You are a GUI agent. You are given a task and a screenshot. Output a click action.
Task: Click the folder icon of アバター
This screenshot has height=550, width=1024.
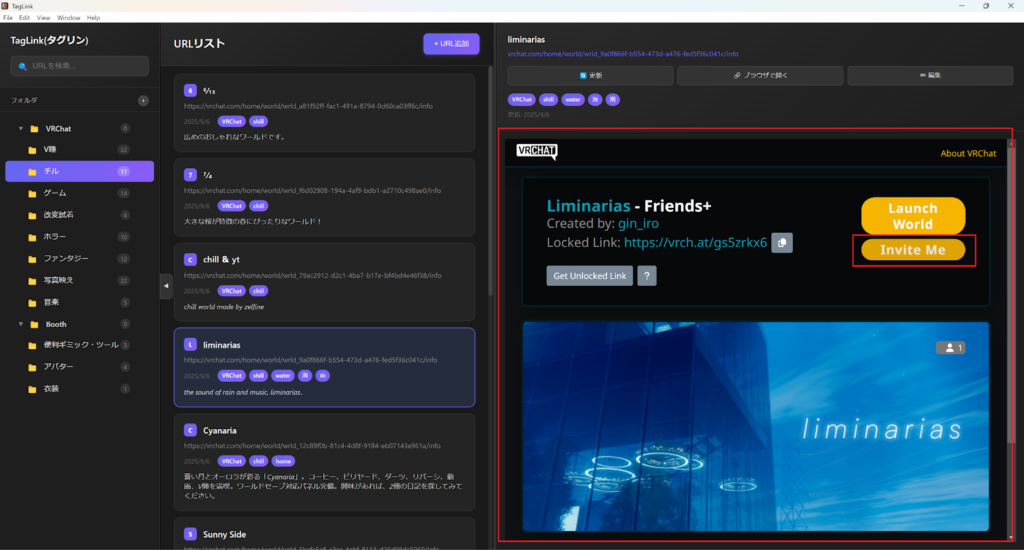(32, 367)
